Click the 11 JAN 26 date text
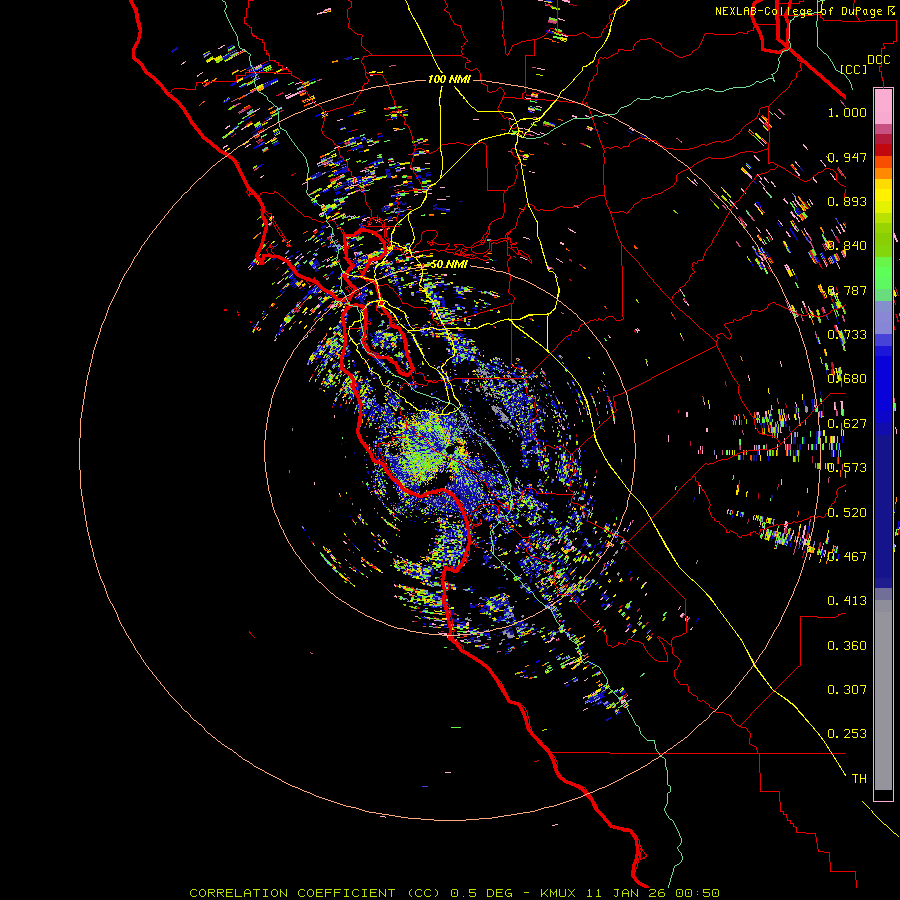Viewport: 900px width, 900px height. tap(625, 893)
